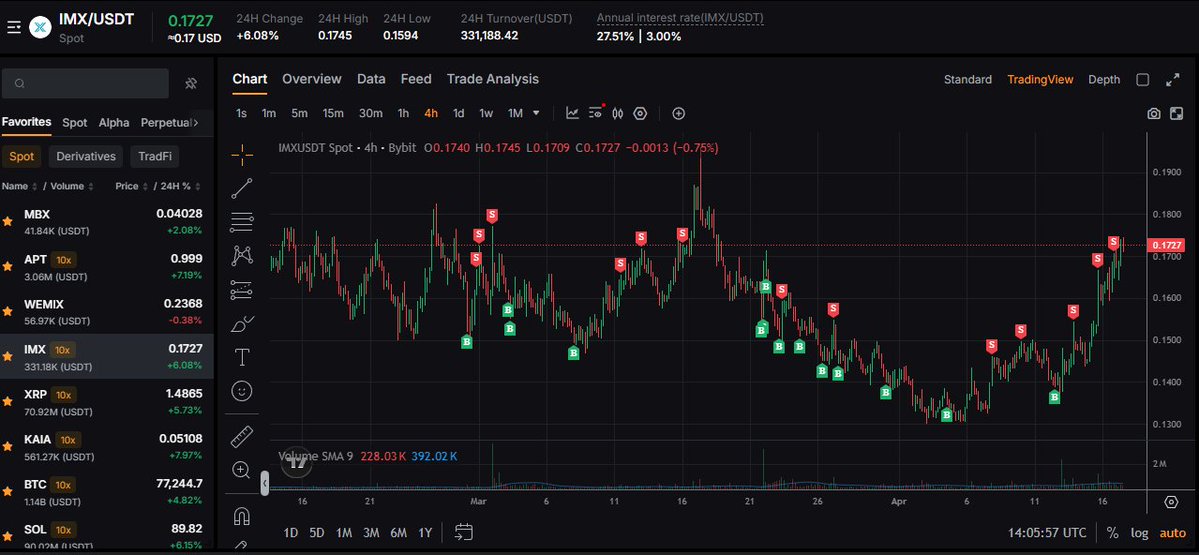The image size is (1199, 555).
Task: Select the brush drawing tool
Action: [x=242, y=323]
